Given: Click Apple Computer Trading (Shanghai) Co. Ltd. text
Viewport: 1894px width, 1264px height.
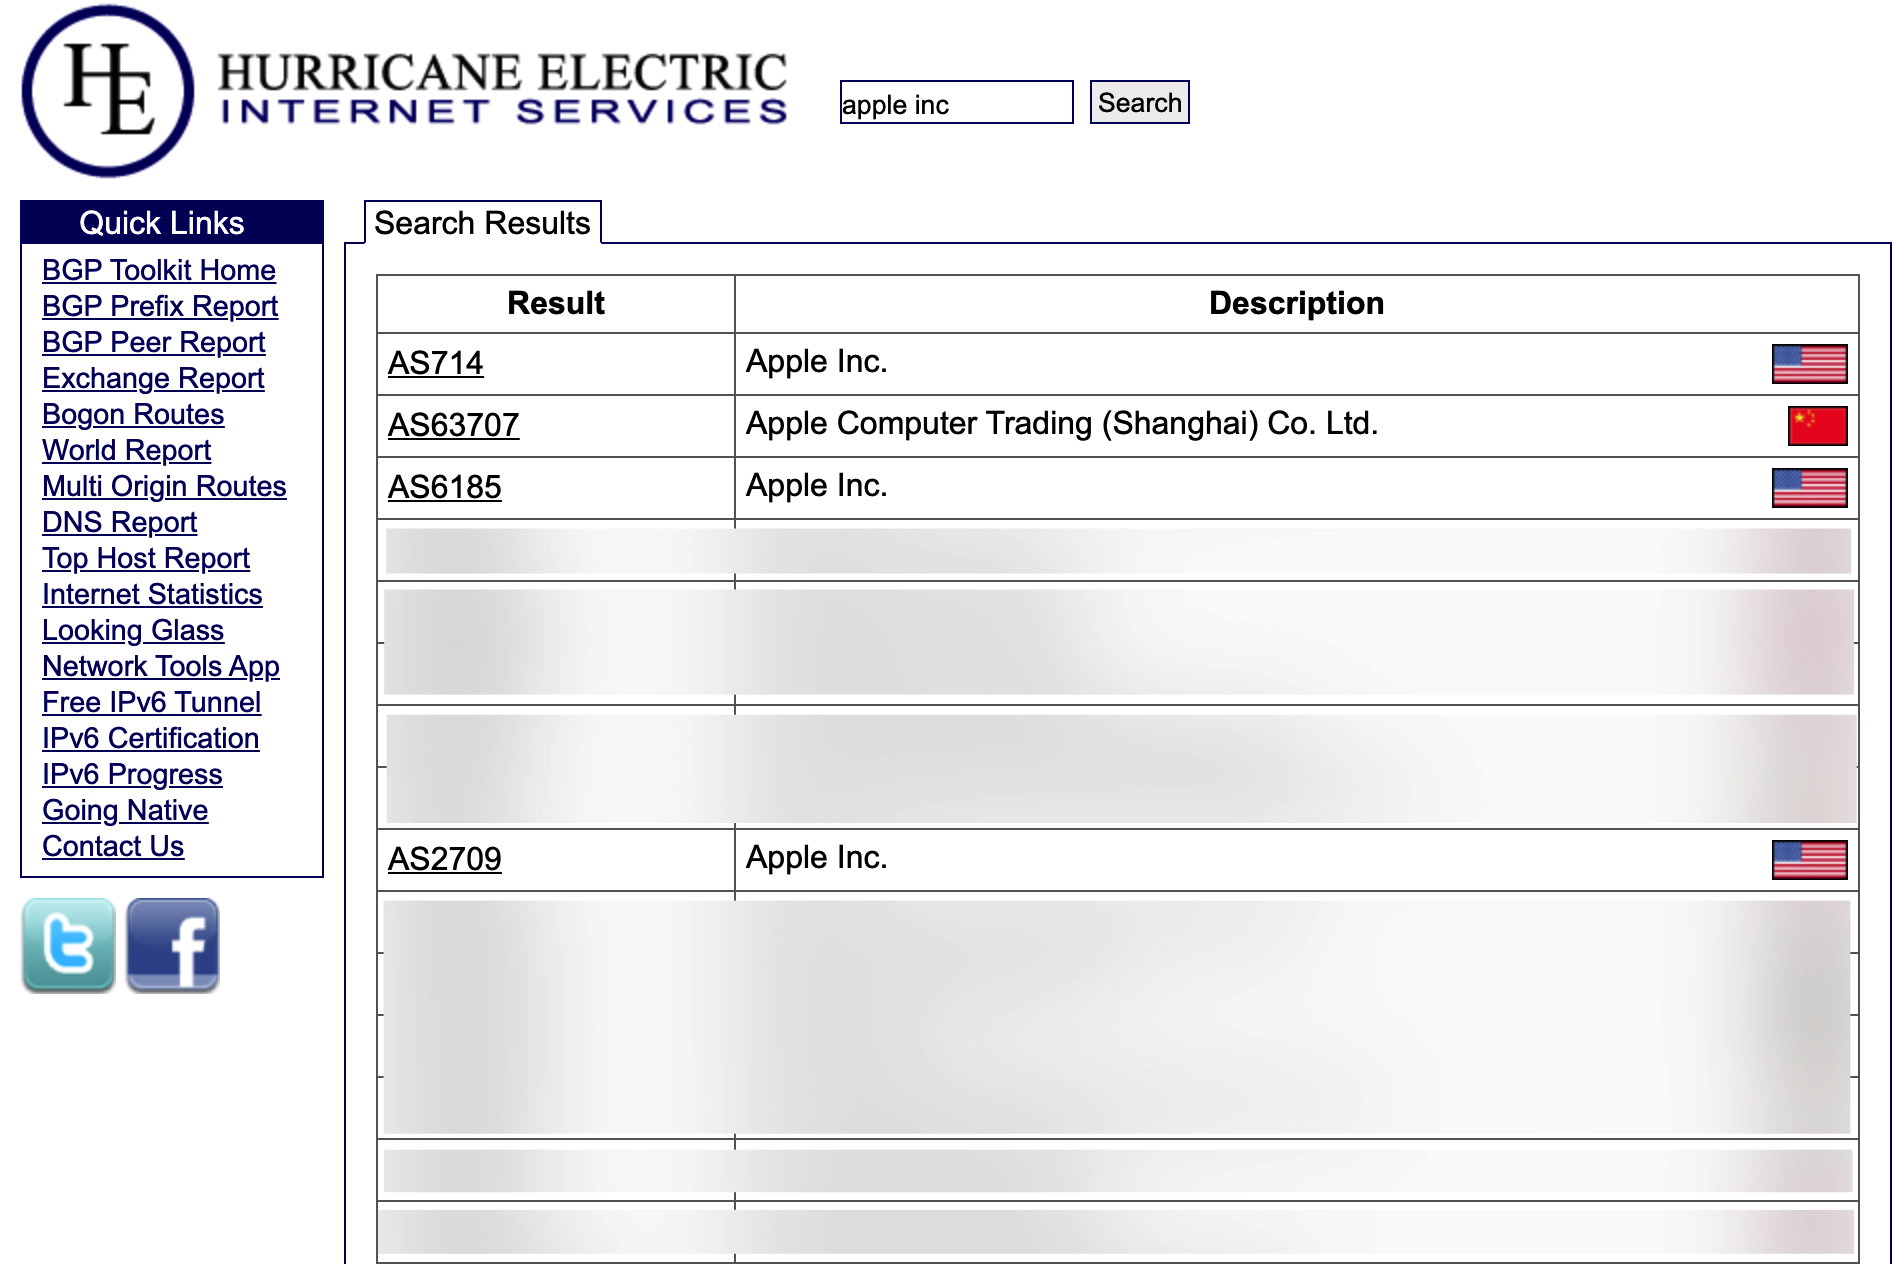Looking at the screenshot, I should point(1062,423).
